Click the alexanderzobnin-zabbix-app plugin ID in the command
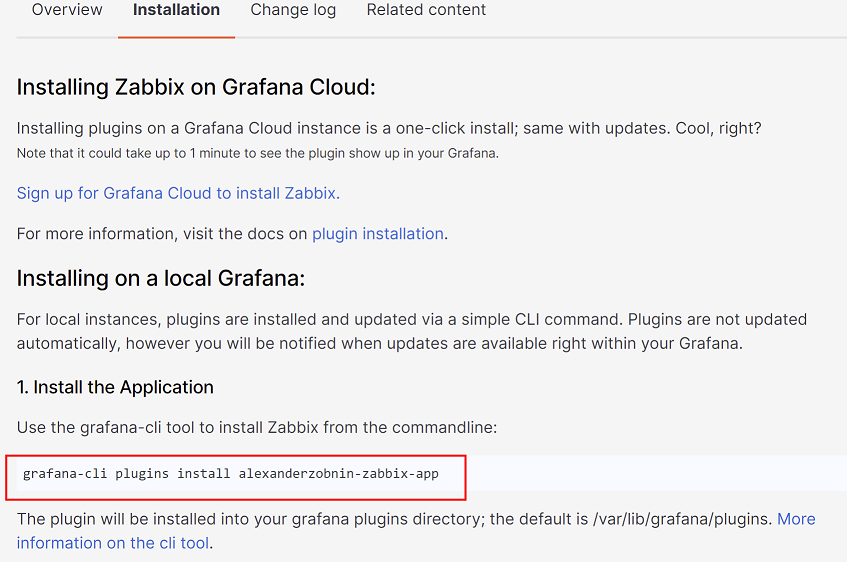The image size is (847, 562). click(x=338, y=474)
